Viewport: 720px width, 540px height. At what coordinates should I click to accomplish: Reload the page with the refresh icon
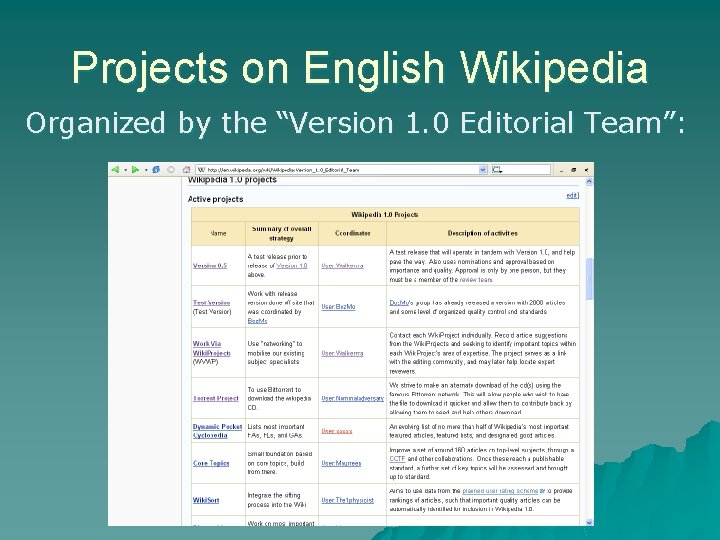point(156,170)
